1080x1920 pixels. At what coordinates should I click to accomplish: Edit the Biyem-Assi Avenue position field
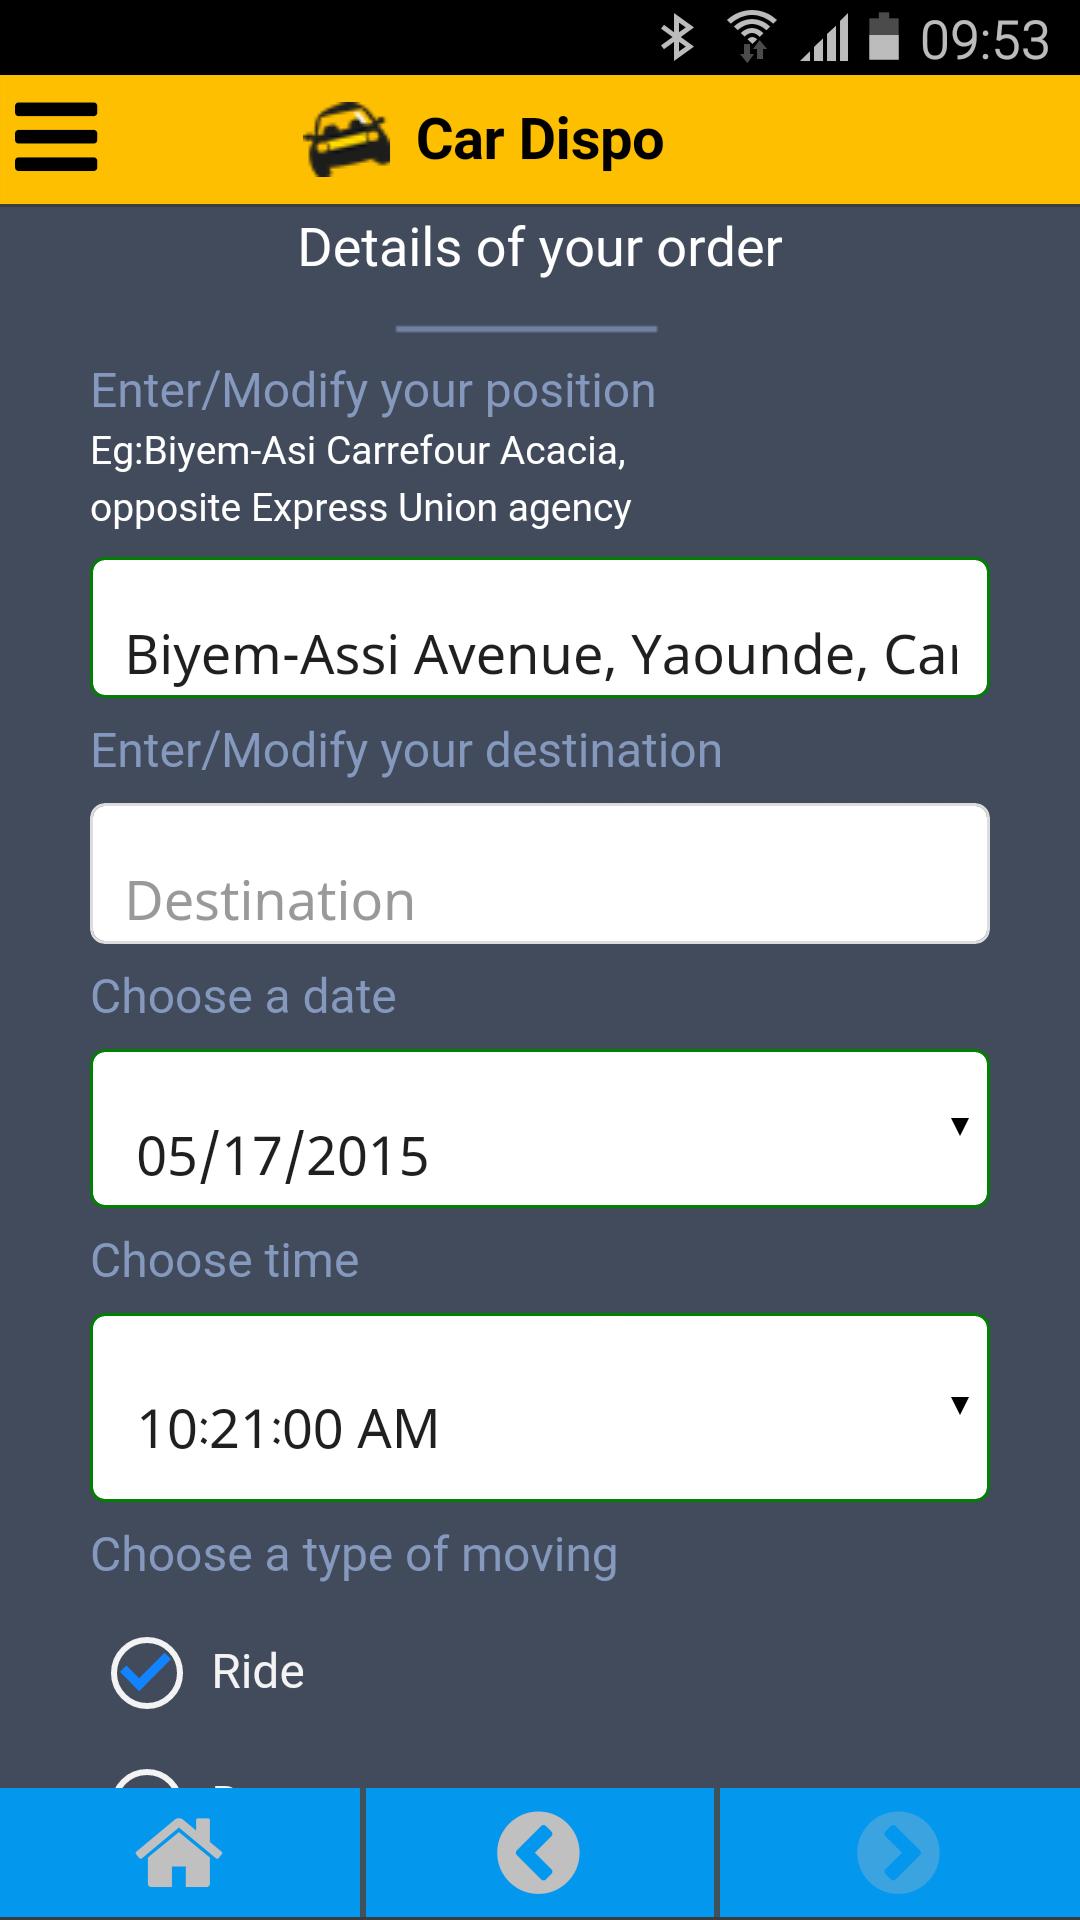(x=540, y=629)
